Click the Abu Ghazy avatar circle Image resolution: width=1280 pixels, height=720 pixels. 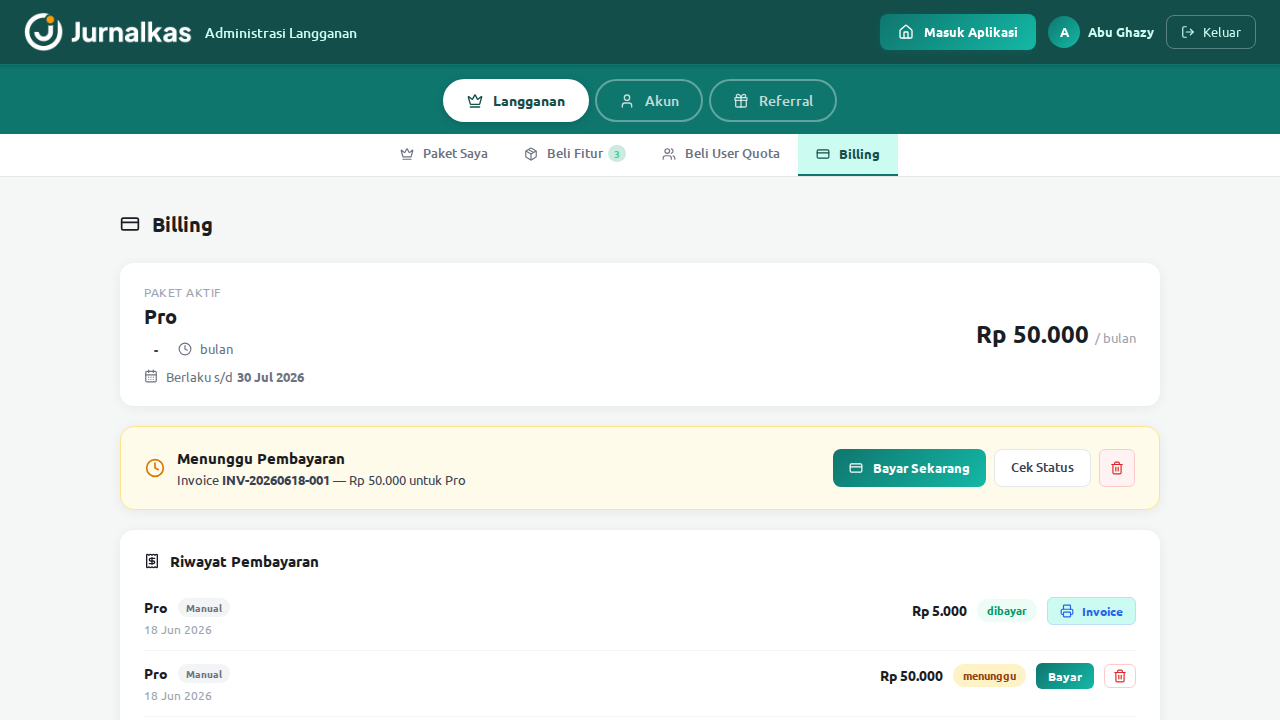coord(1064,32)
